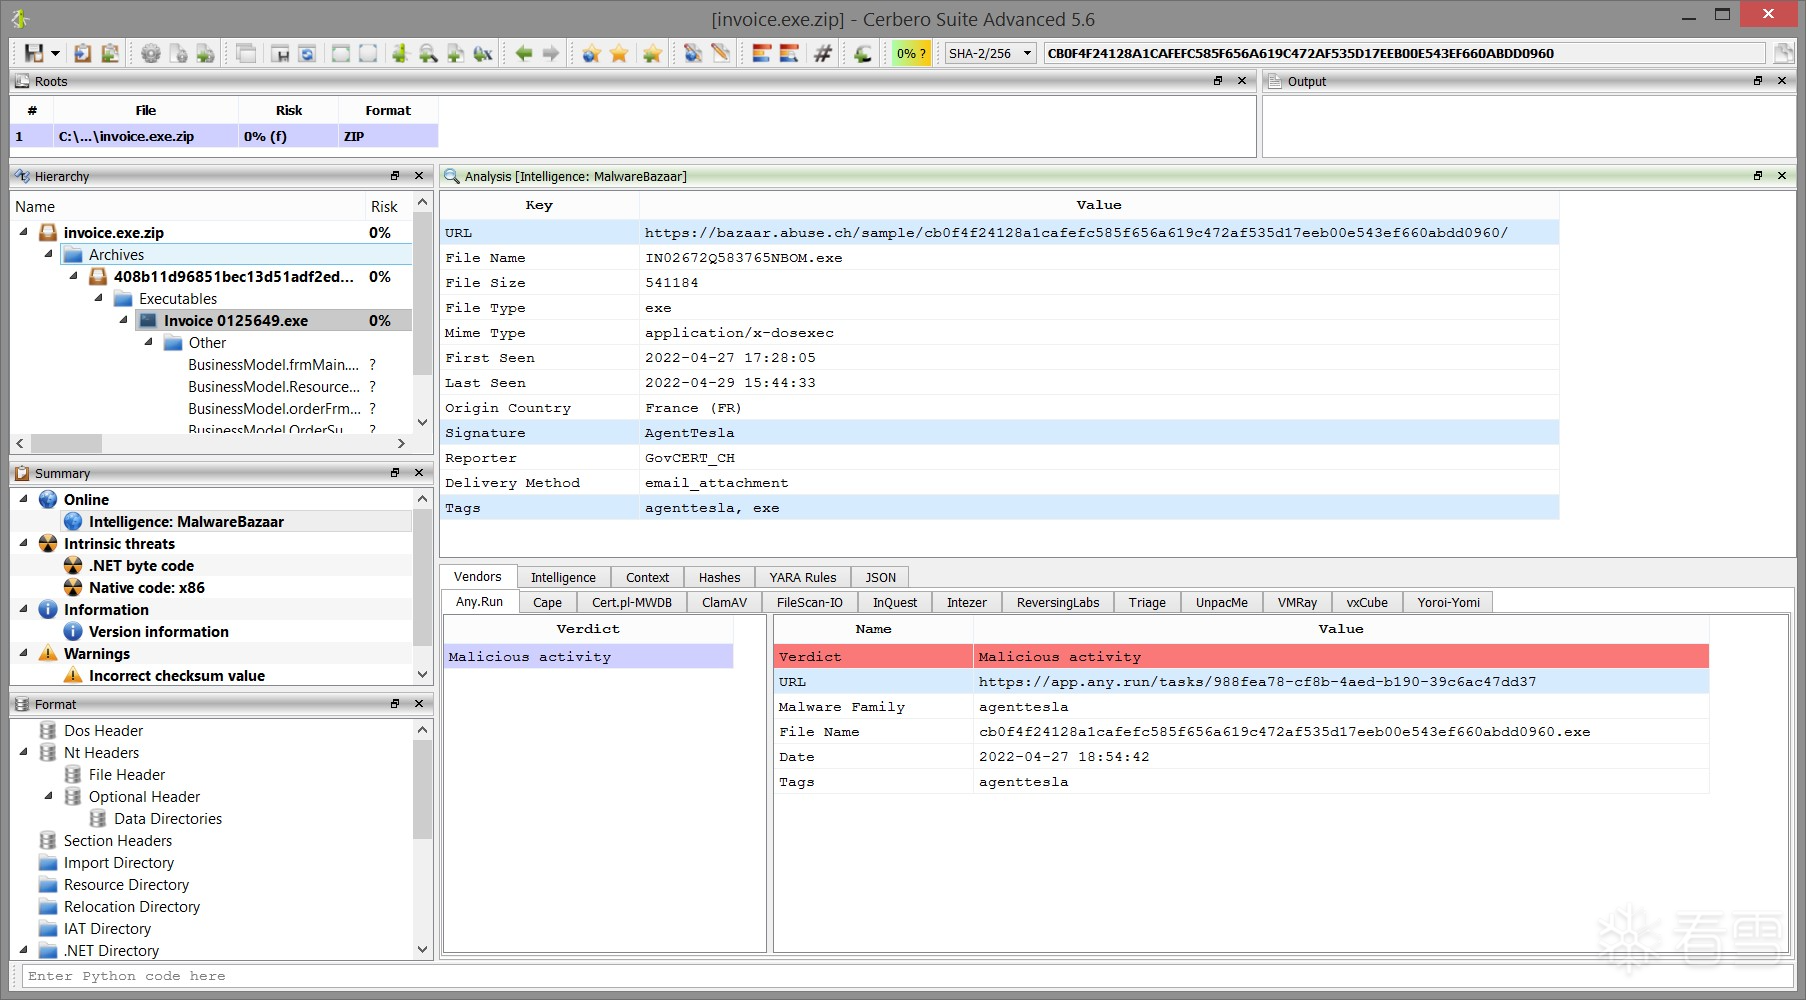Click the 0% risk color indicator
The height and width of the screenshot is (1000, 1806).
[911, 54]
